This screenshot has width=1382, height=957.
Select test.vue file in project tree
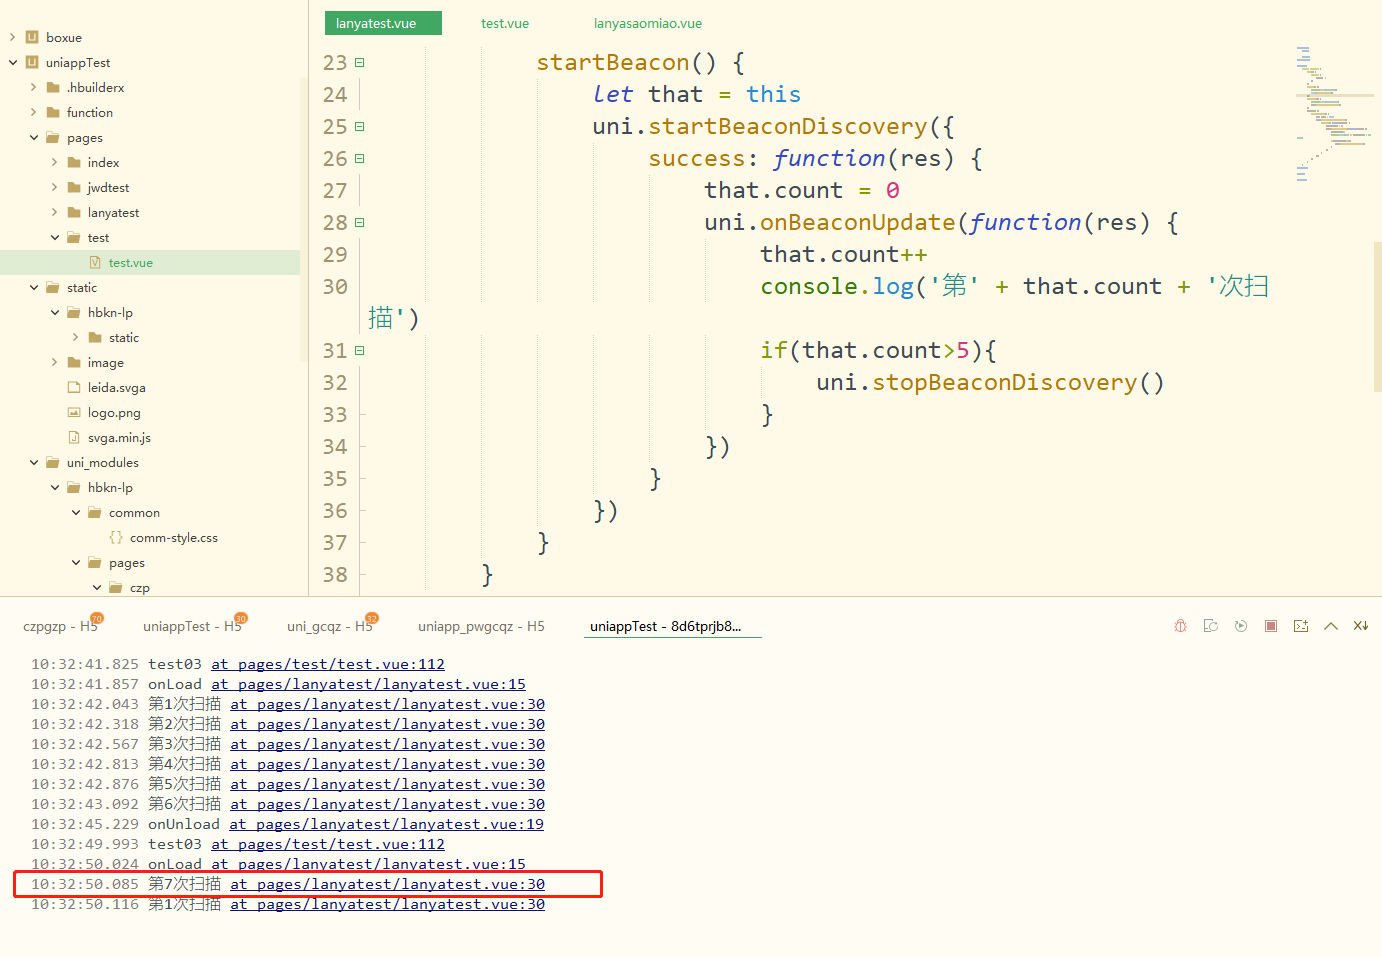(x=130, y=263)
